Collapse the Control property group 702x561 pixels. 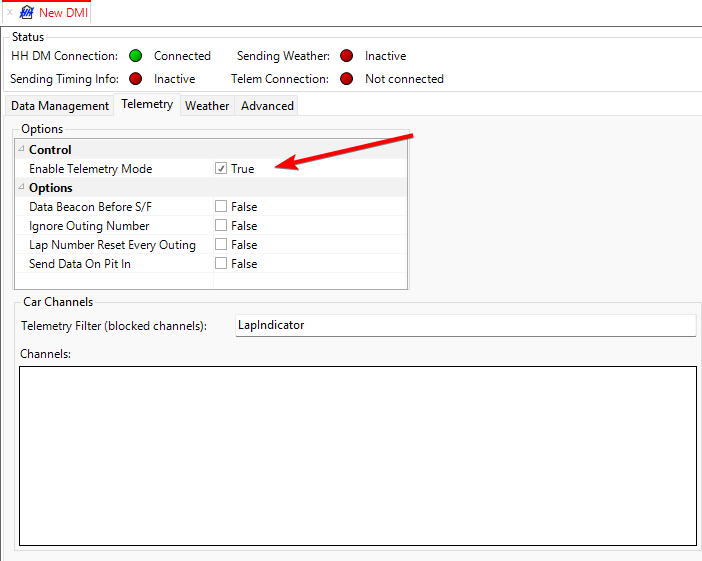coord(21,150)
